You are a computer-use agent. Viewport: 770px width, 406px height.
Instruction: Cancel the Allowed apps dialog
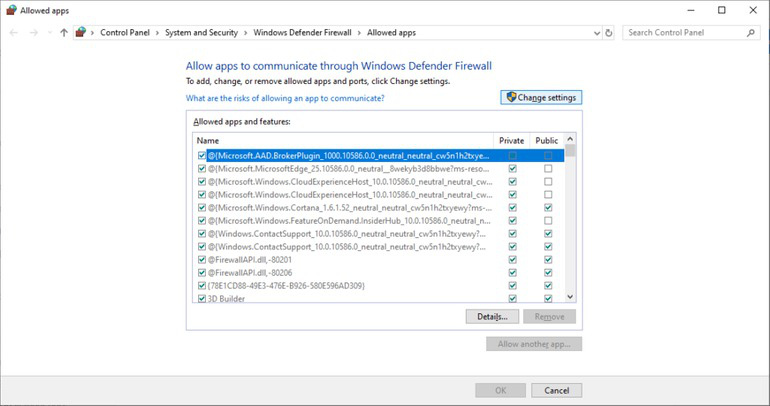click(556, 390)
